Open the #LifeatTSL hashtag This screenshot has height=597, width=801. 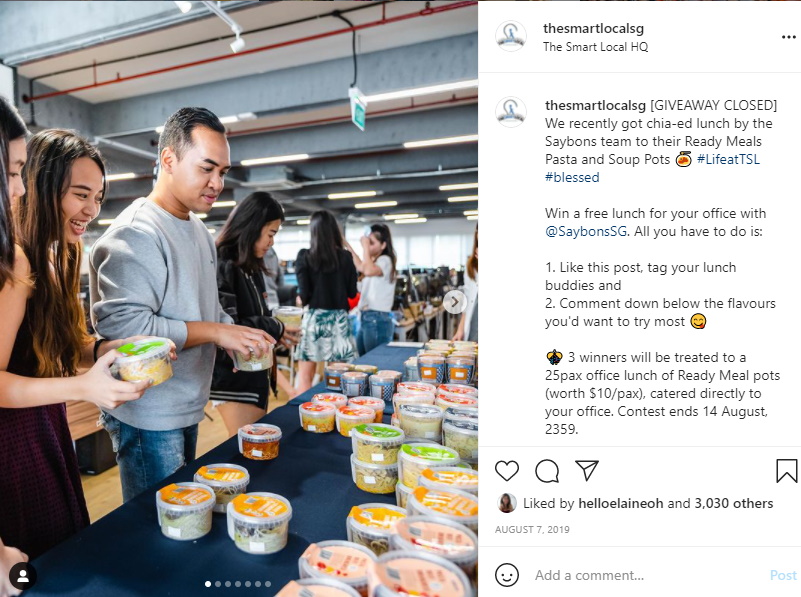(x=728, y=159)
